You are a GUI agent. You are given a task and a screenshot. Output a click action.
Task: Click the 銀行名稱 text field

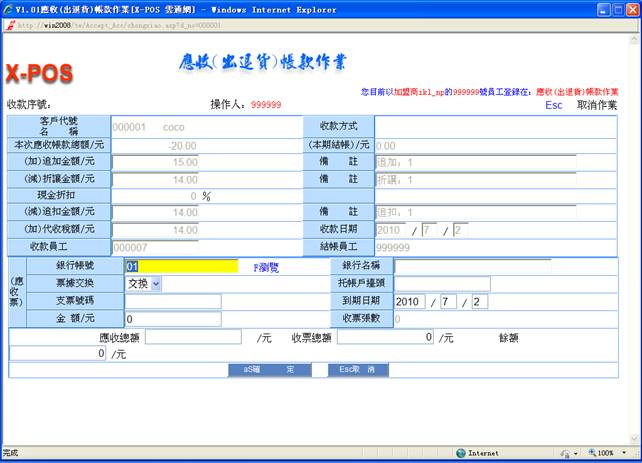(x=484, y=266)
